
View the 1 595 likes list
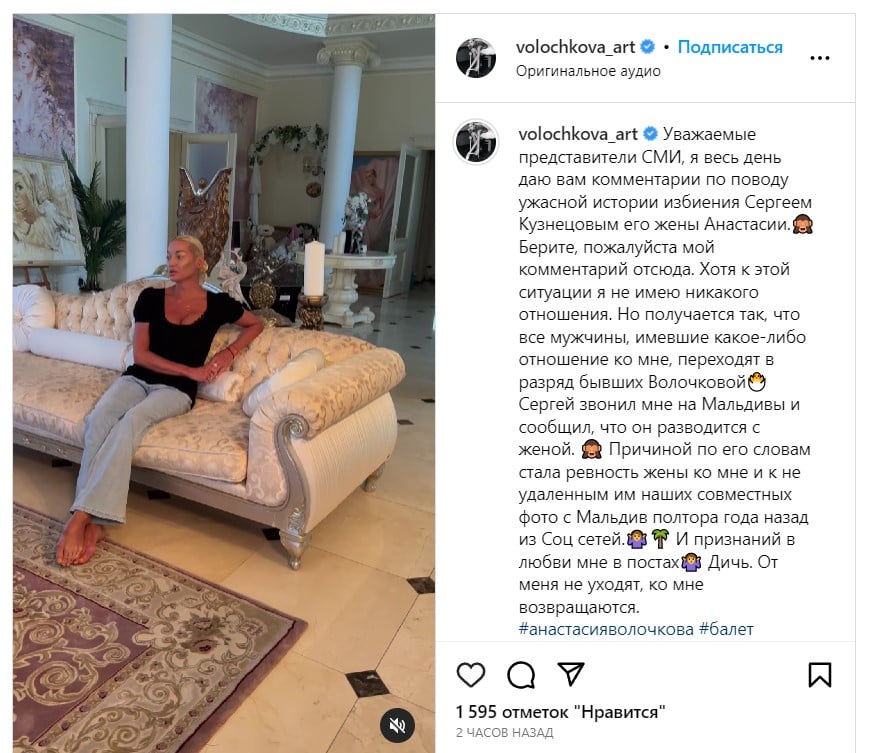[x=560, y=712]
